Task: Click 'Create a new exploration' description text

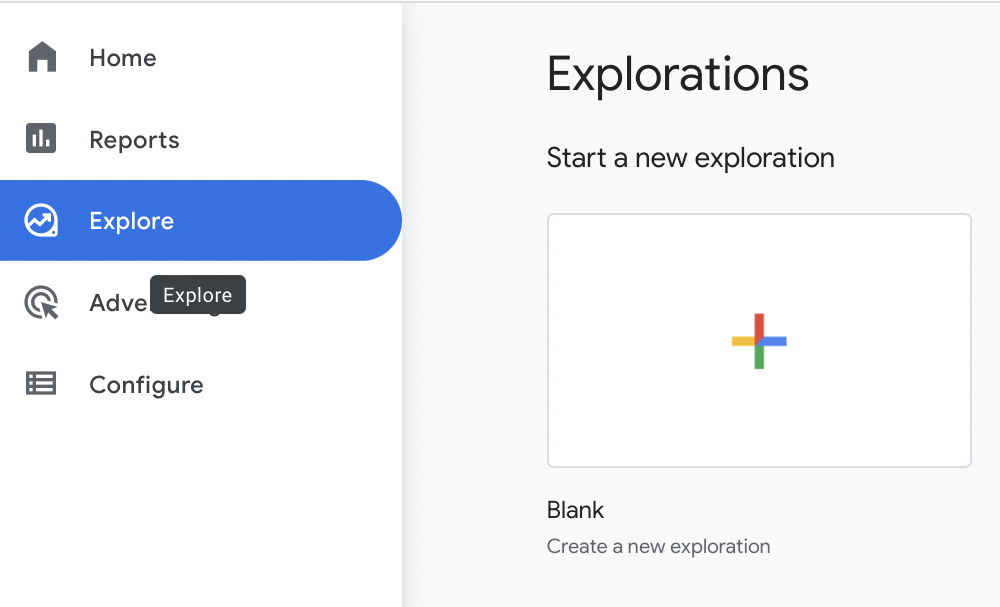Action: tap(658, 547)
